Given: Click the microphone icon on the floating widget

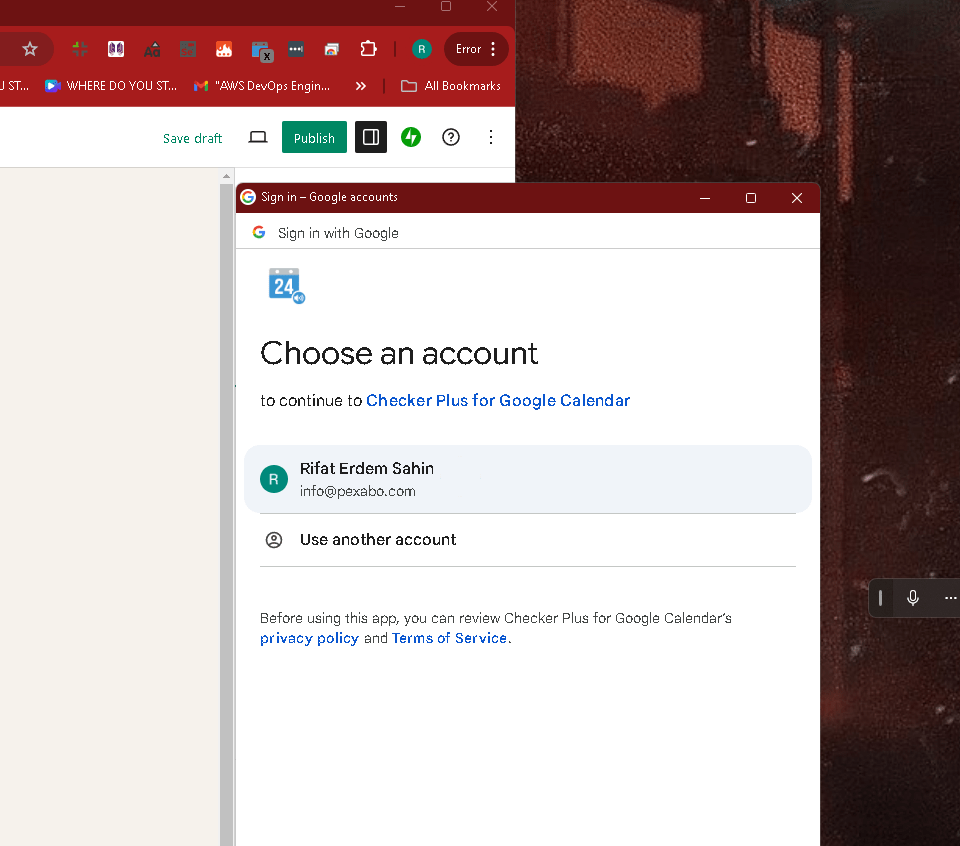Looking at the screenshot, I should (912, 598).
